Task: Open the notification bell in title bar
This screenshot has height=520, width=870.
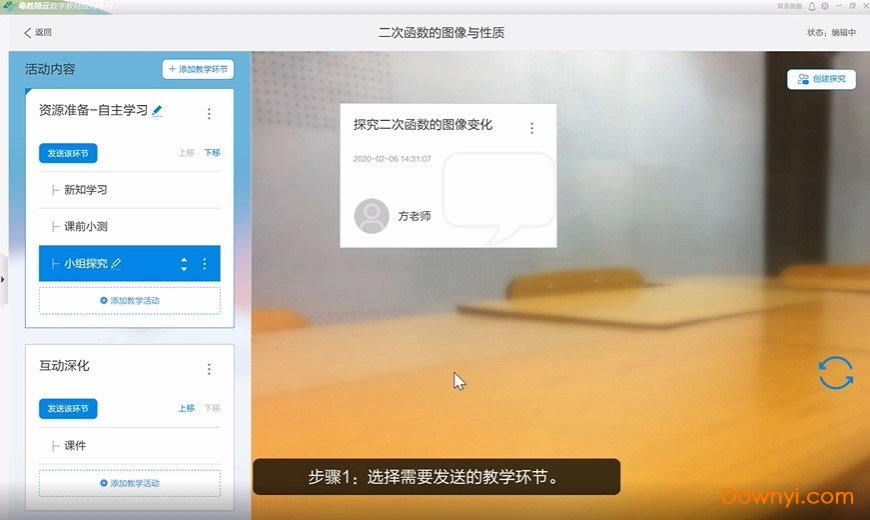Action: point(812,6)
